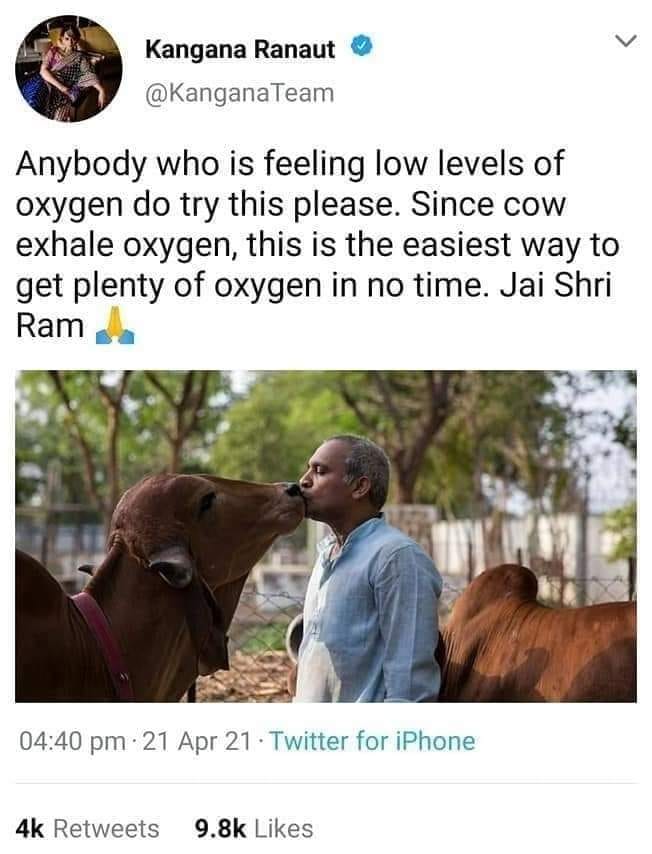The height and width of the screenshot is (854, 652).
Task: Click the folded hands emoji
Action: pos(115,326)
